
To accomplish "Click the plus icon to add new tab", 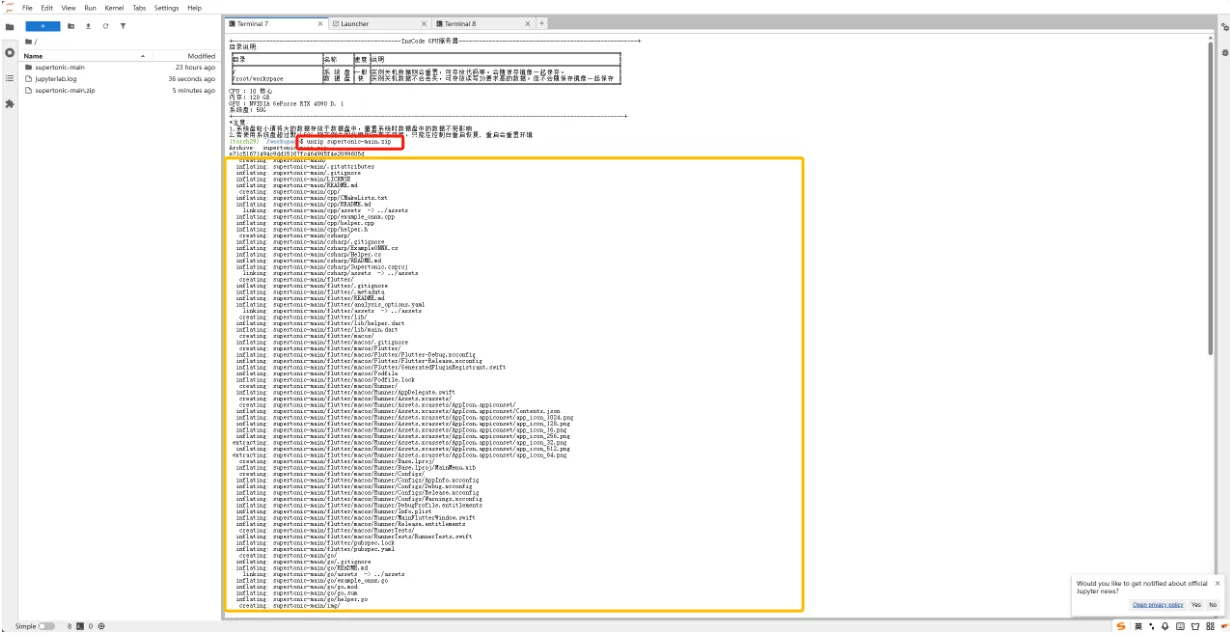I will [542, 23].
